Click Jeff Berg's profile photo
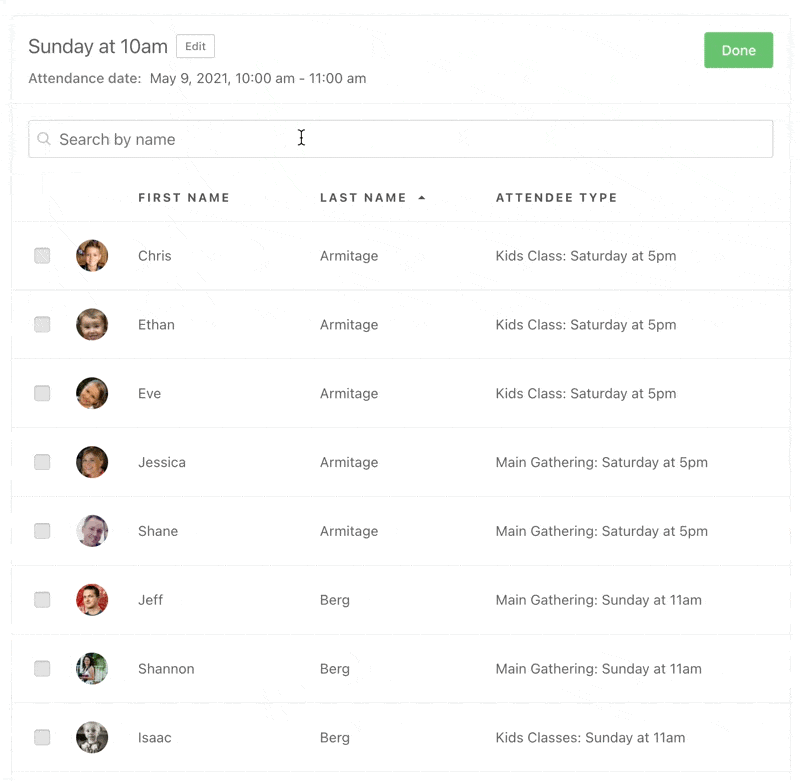 [x=92, y=600]
